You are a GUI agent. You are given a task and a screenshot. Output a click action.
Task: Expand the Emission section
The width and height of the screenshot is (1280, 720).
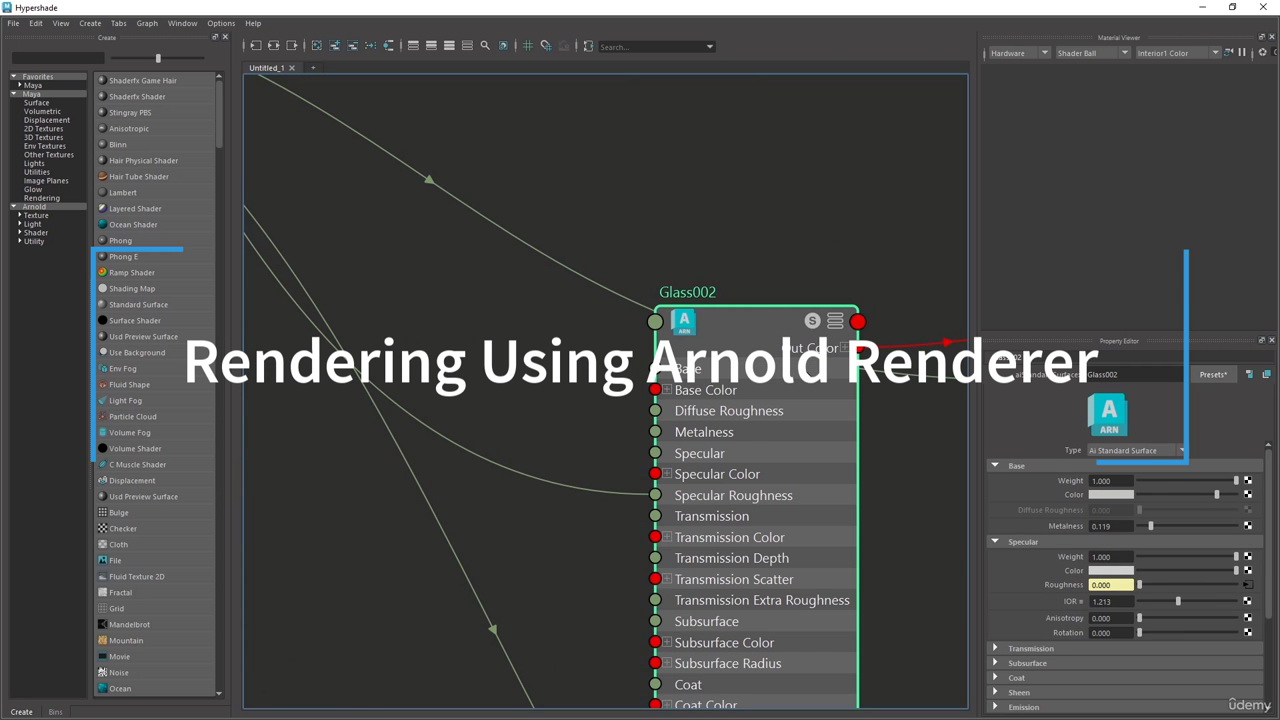(x=995, y=707)
